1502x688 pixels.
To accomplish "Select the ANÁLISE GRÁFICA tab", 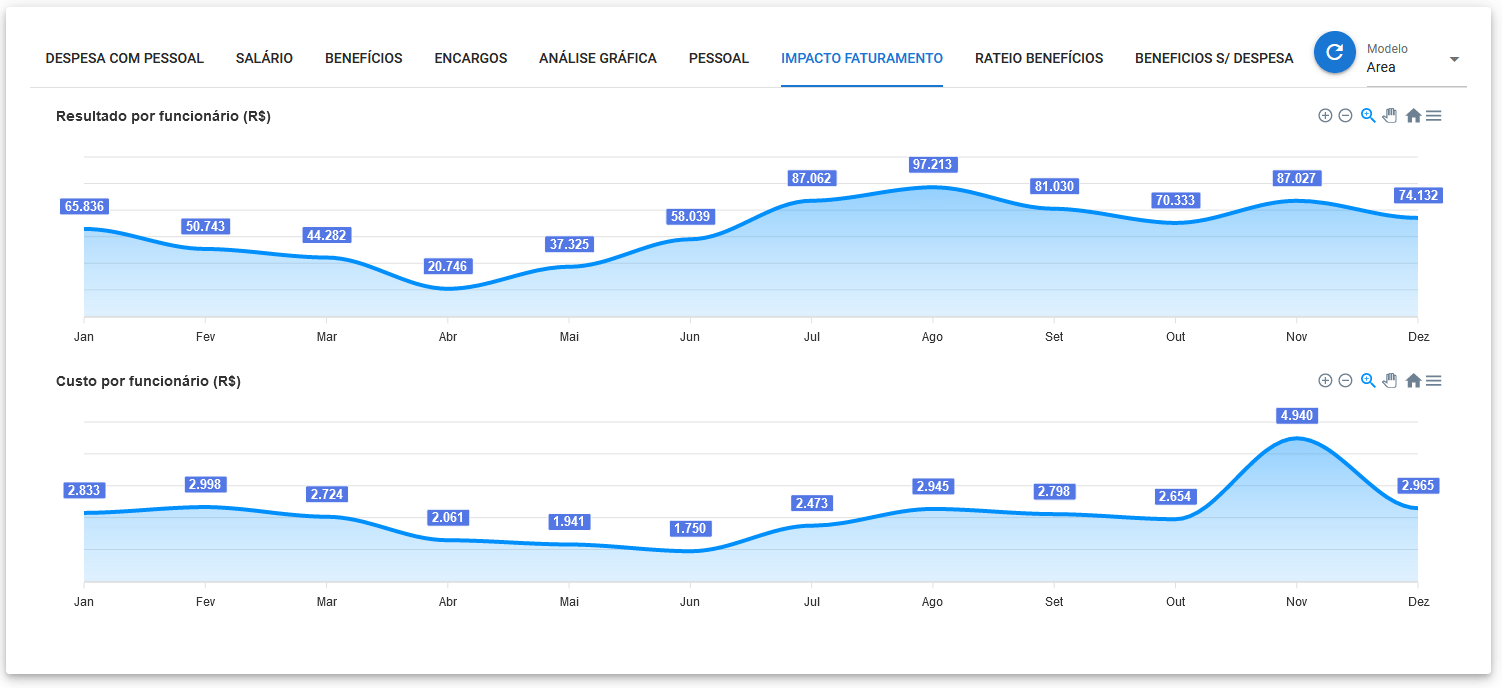I will pyautogui.click(x=597, y=58).
